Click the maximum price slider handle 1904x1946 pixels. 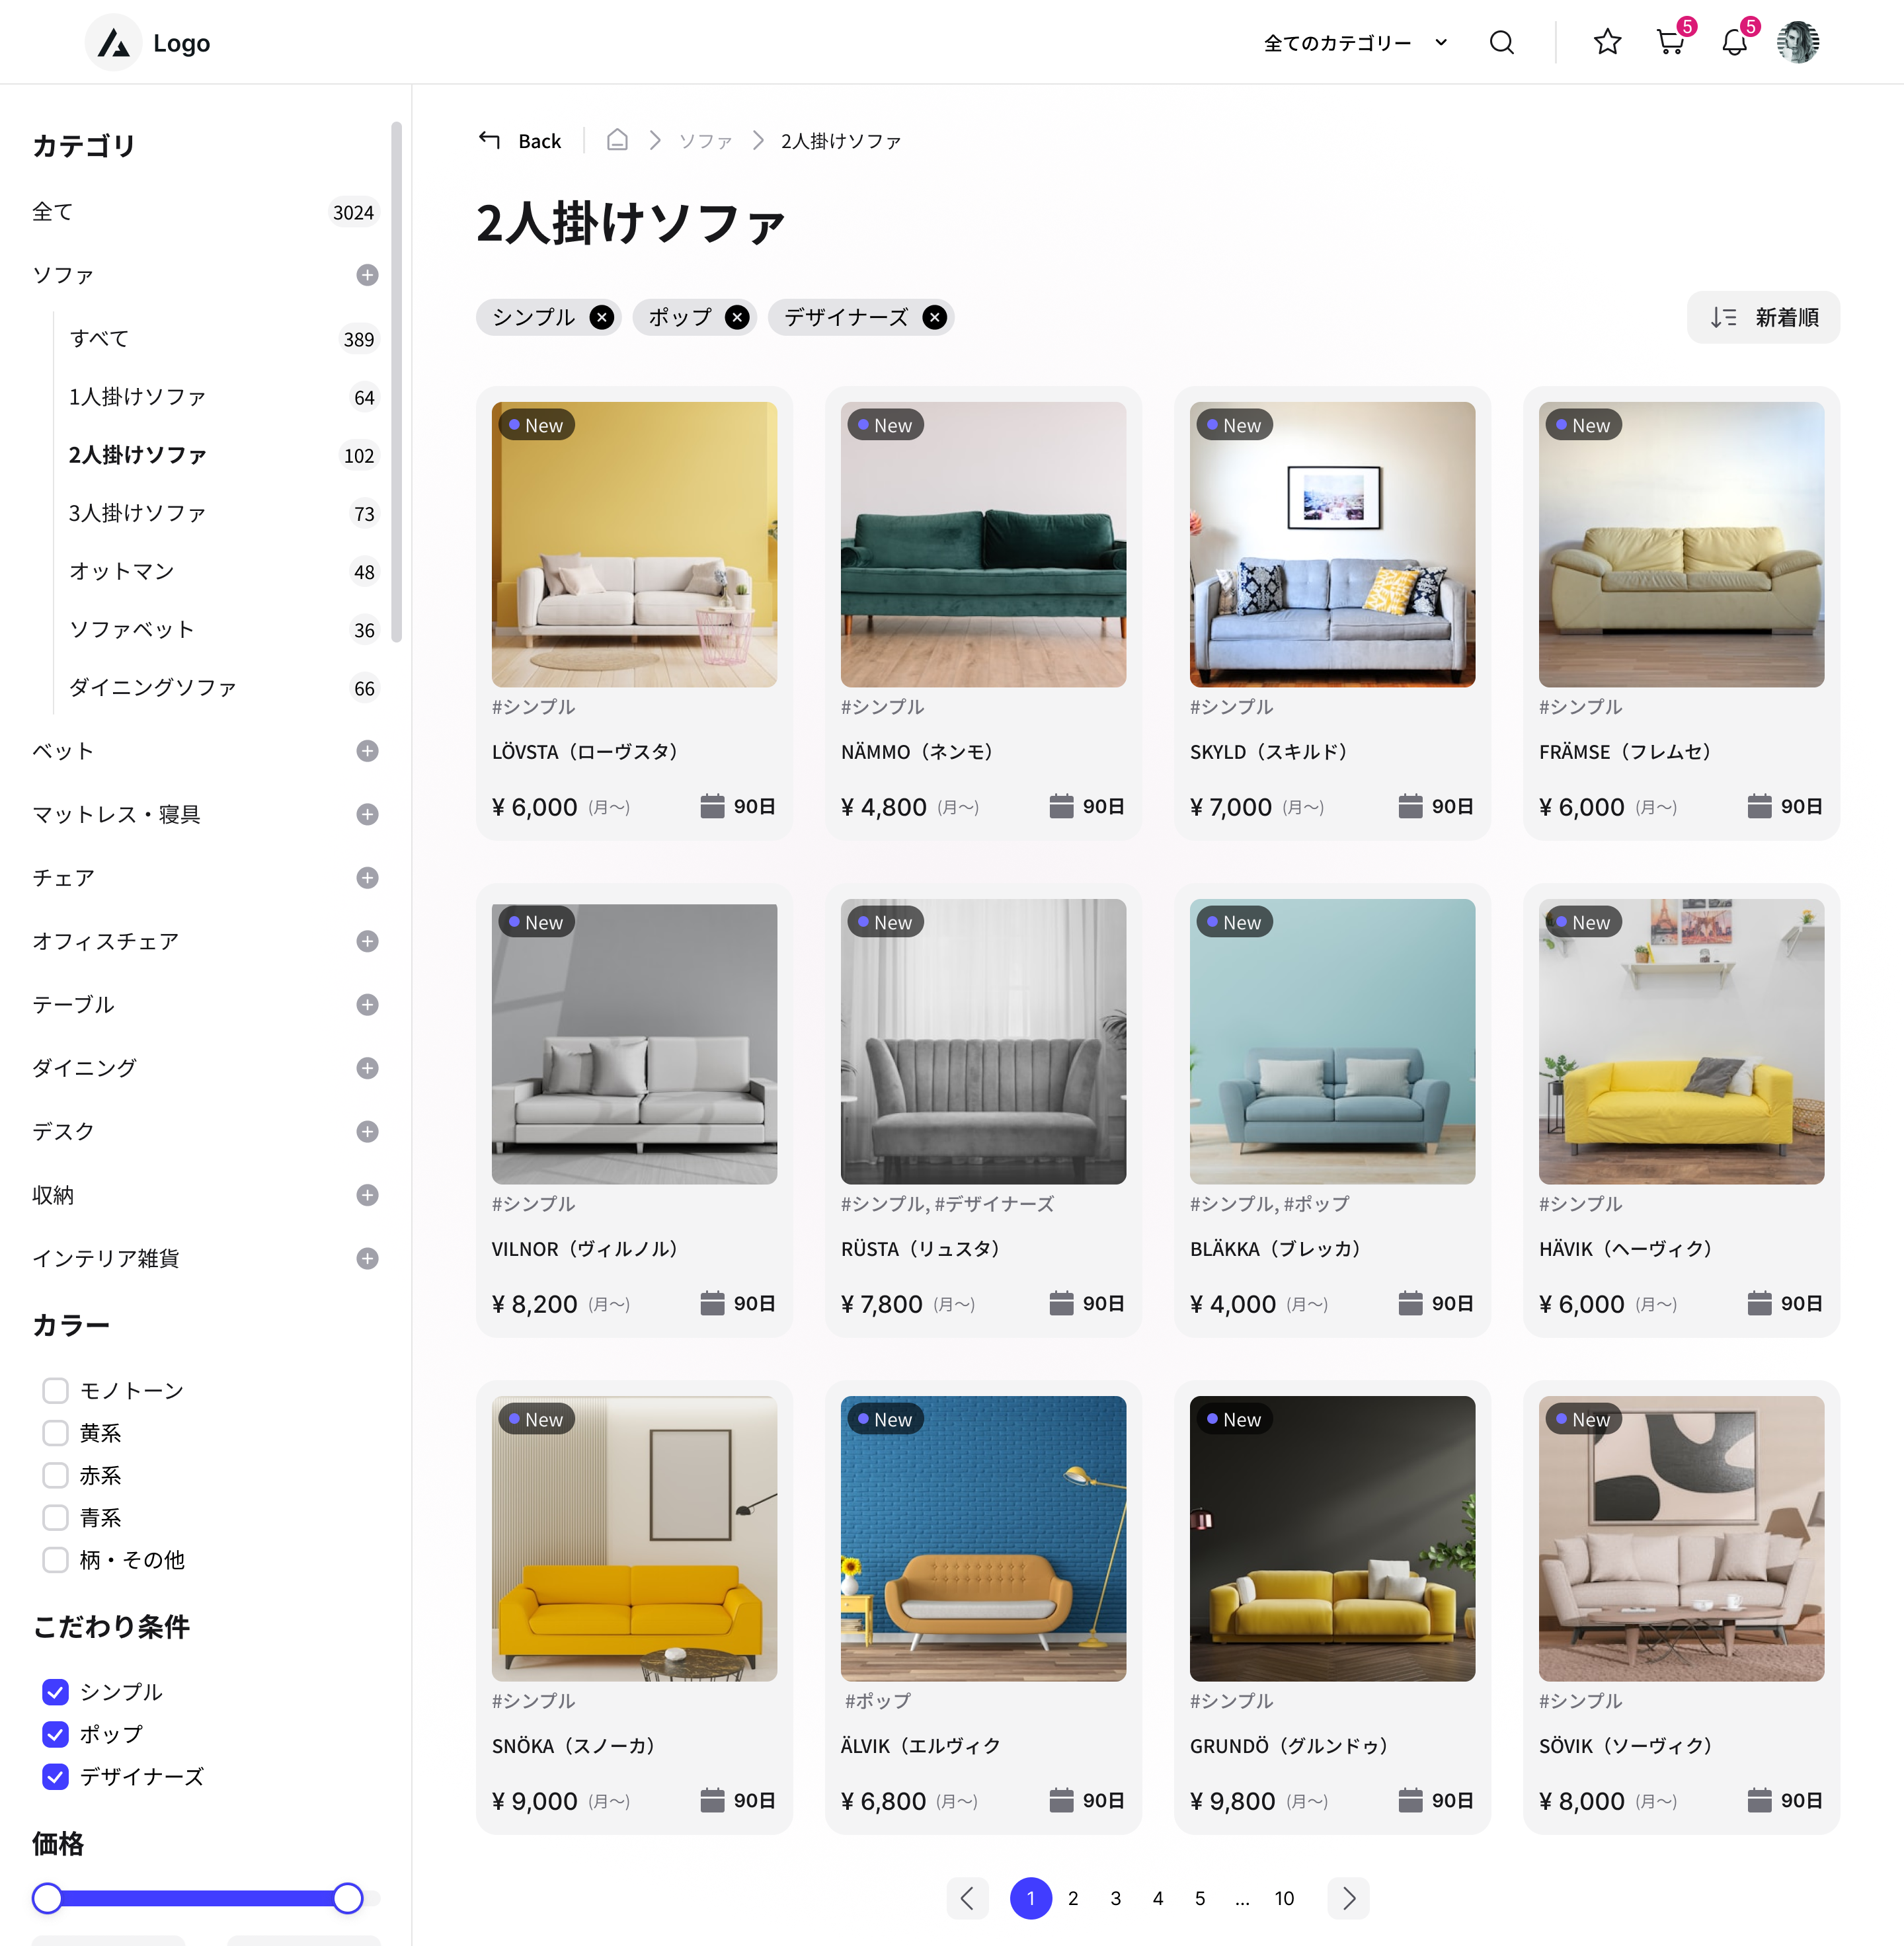[347, 1898]
